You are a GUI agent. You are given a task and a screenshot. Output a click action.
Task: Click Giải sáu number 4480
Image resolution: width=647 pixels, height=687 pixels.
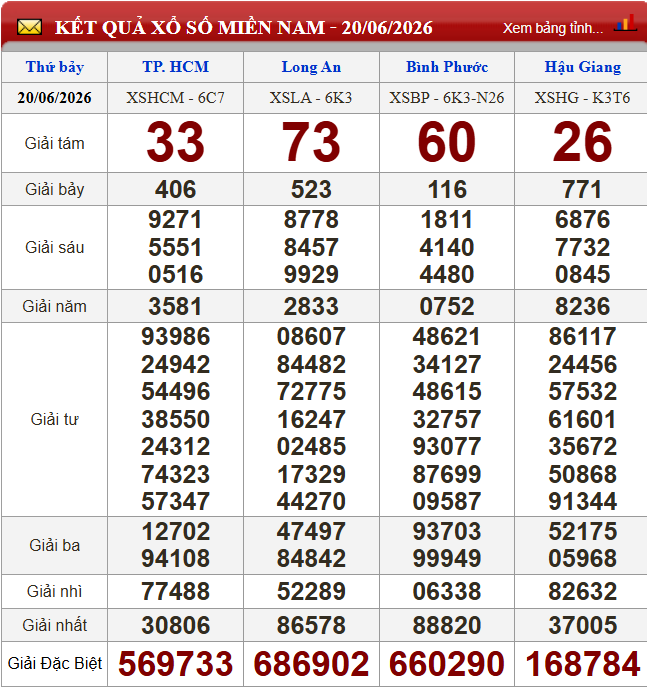pyautogui.click(x=447, y=274)
